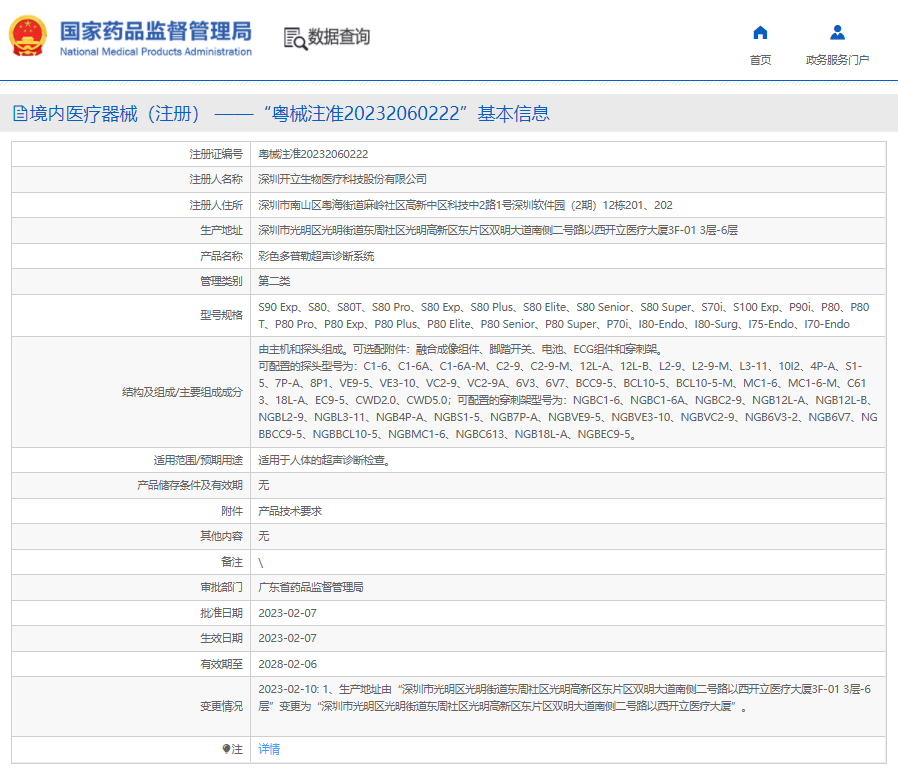This screenshot has width=898, height=770.
Task: Click 数据查询 label
Action: (339, 37)
